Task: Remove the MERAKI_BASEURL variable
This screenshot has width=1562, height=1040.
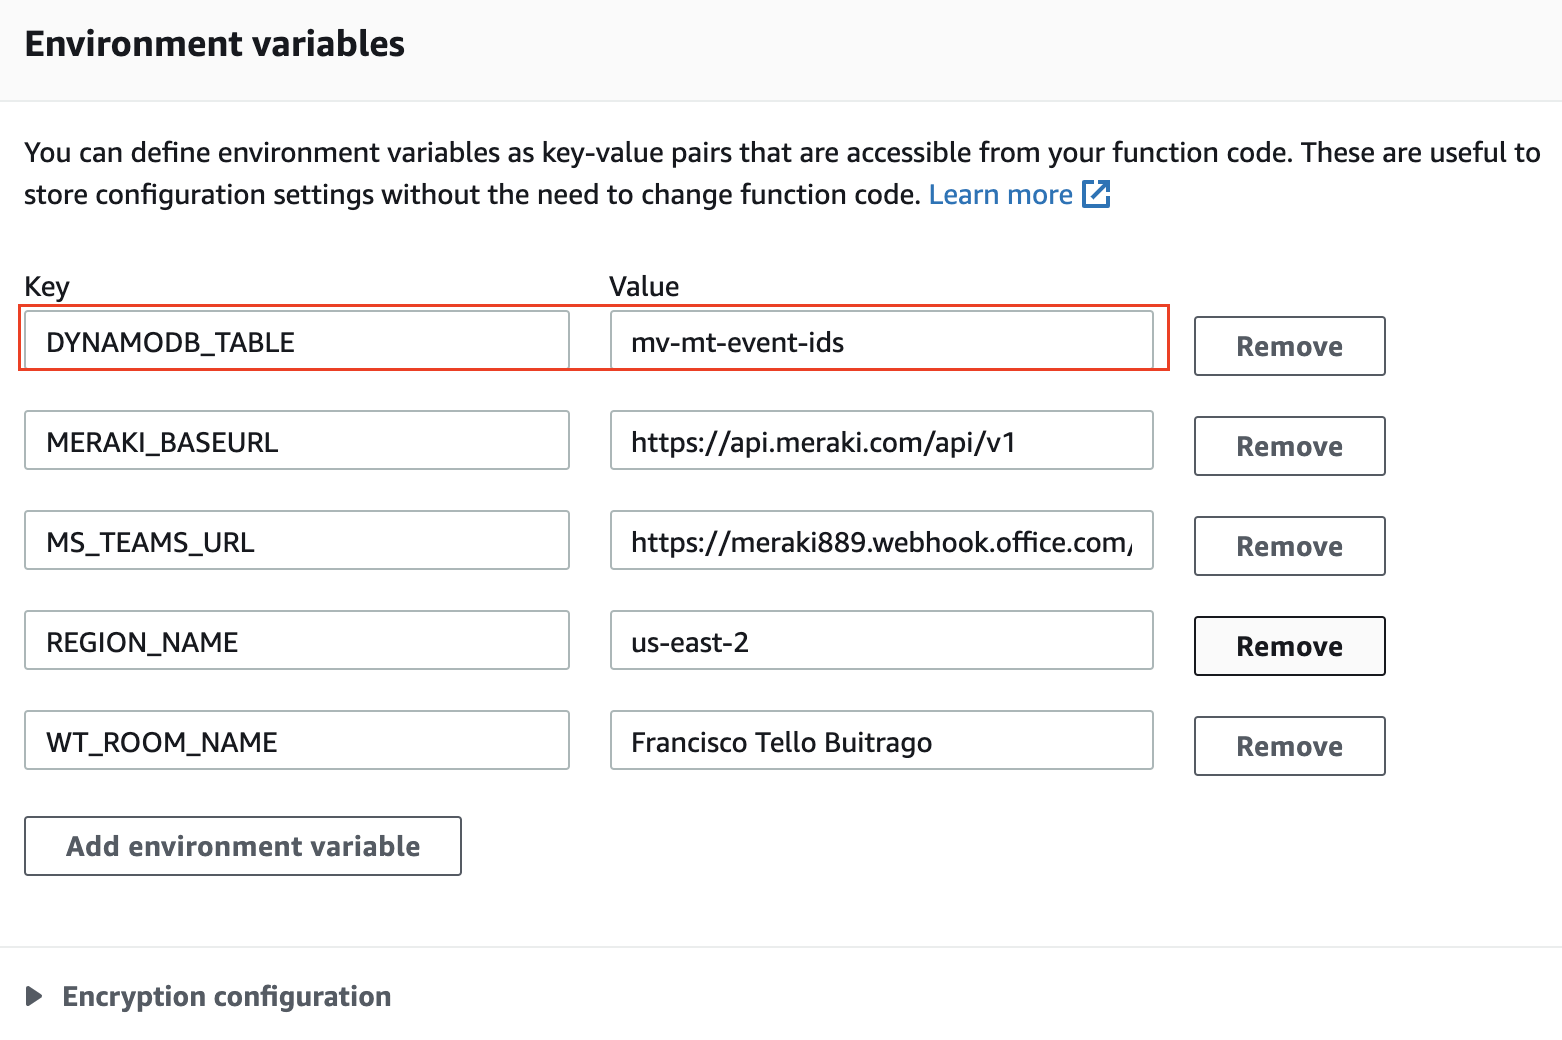Action: 1289,446
